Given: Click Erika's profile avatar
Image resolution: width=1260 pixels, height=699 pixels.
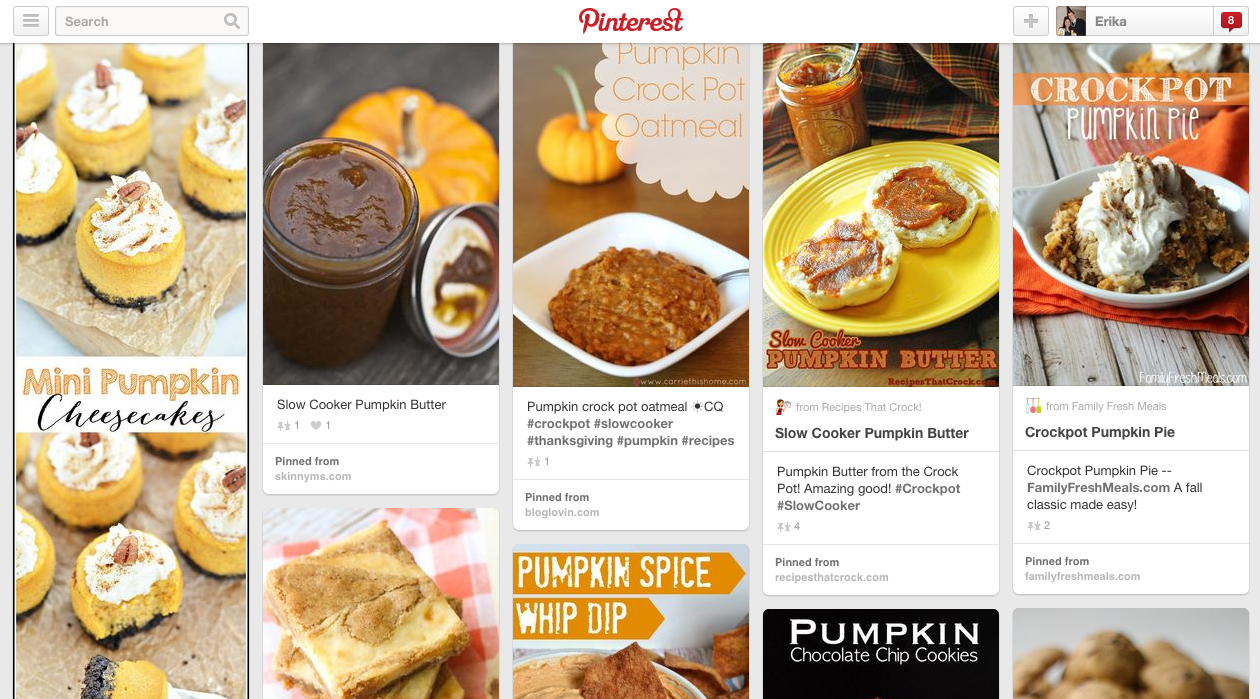Looking at the screenshot, I should click(x=1071, y=21).
